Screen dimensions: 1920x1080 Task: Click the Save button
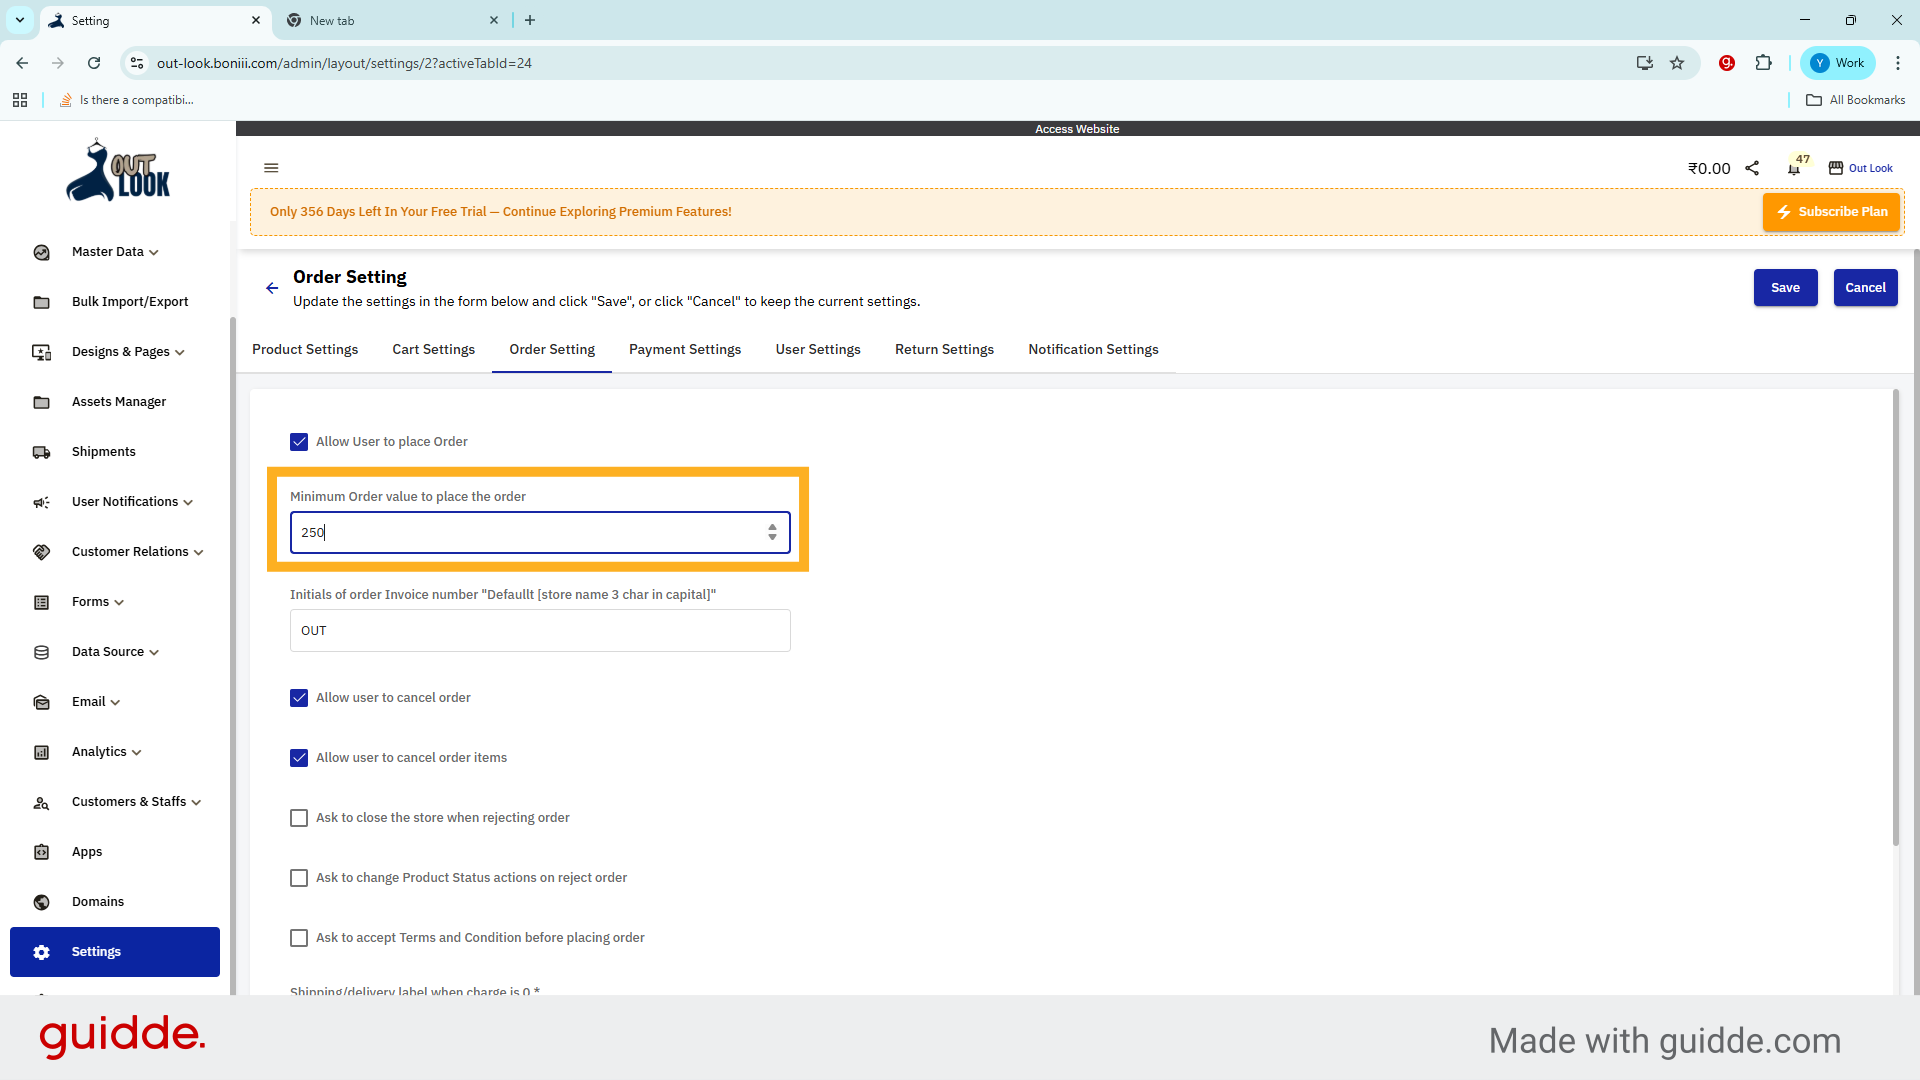point(1785,288)
